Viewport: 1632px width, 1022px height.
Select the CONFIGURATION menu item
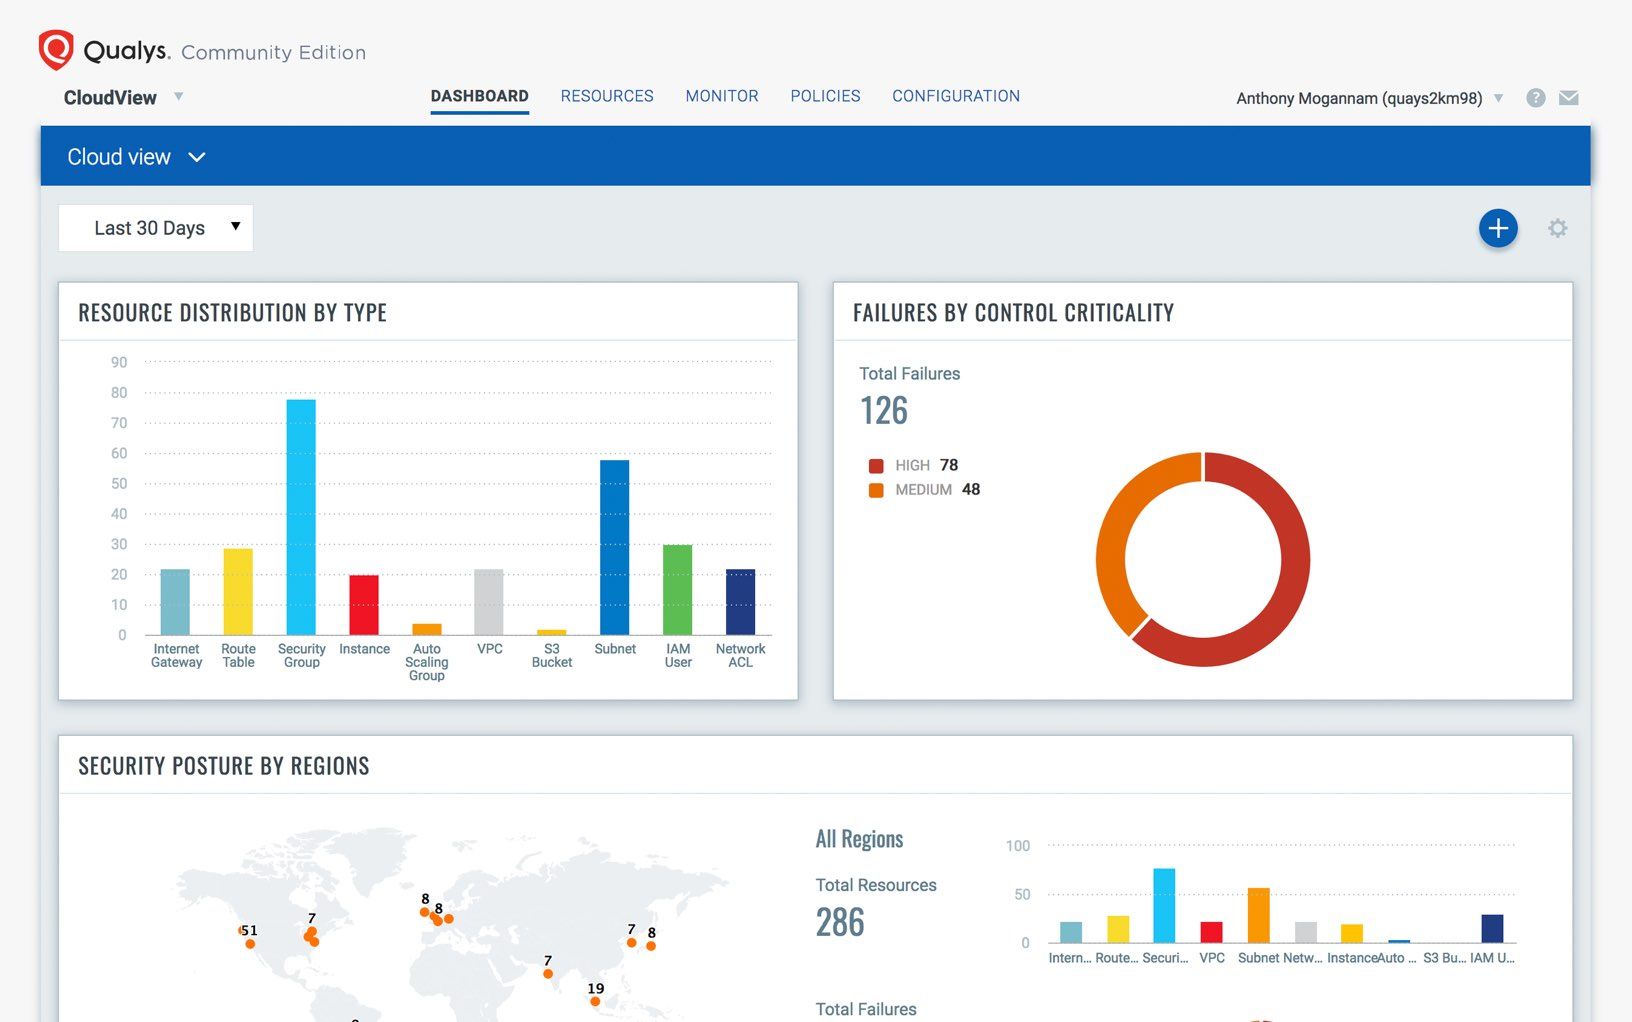coord(956,96)
